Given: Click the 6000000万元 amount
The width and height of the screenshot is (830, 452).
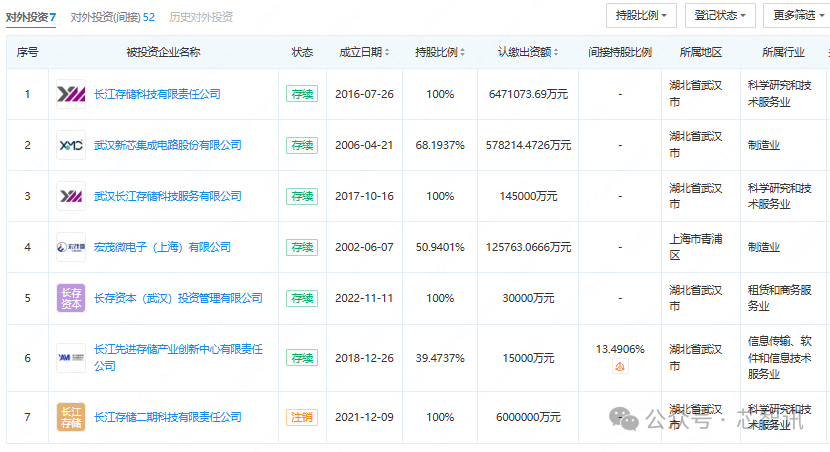Looking at the screenshot, I should [528, 417].
